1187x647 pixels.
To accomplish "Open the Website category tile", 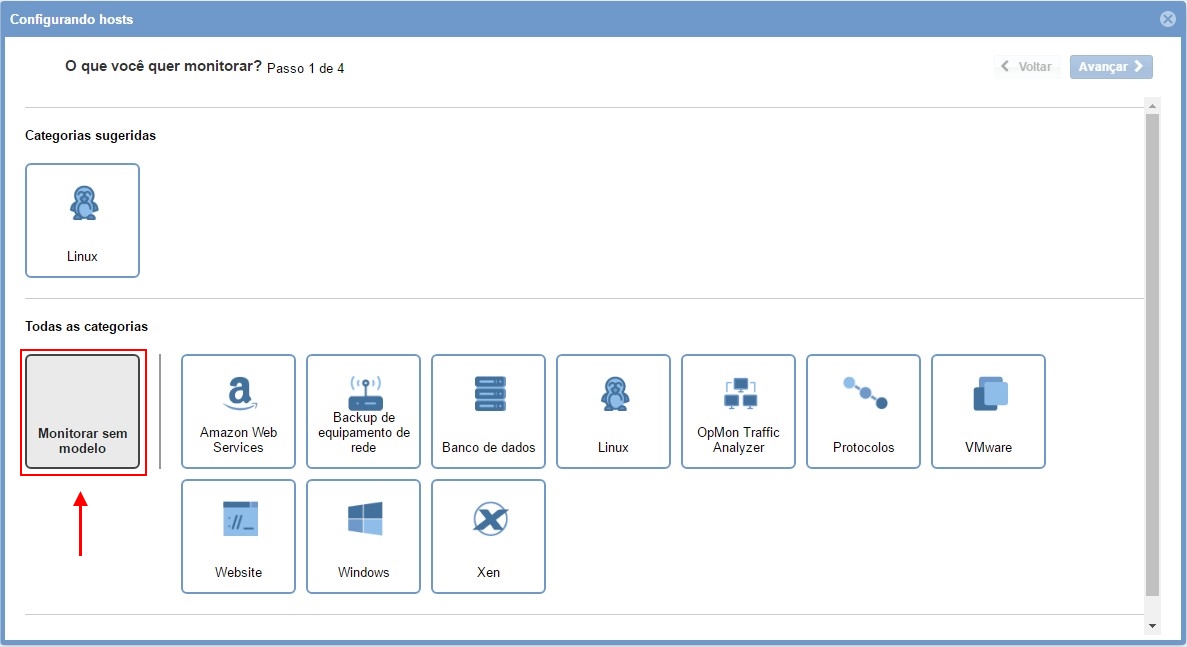I will pos(238,536).
